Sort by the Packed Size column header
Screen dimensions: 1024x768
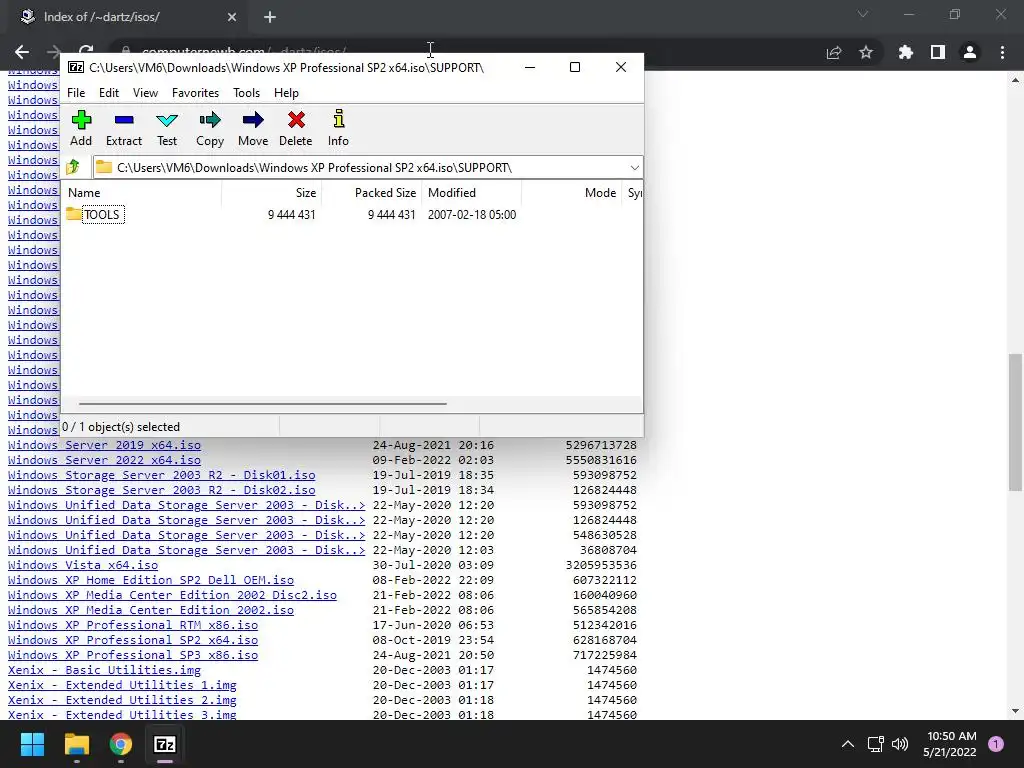[371, 193]
